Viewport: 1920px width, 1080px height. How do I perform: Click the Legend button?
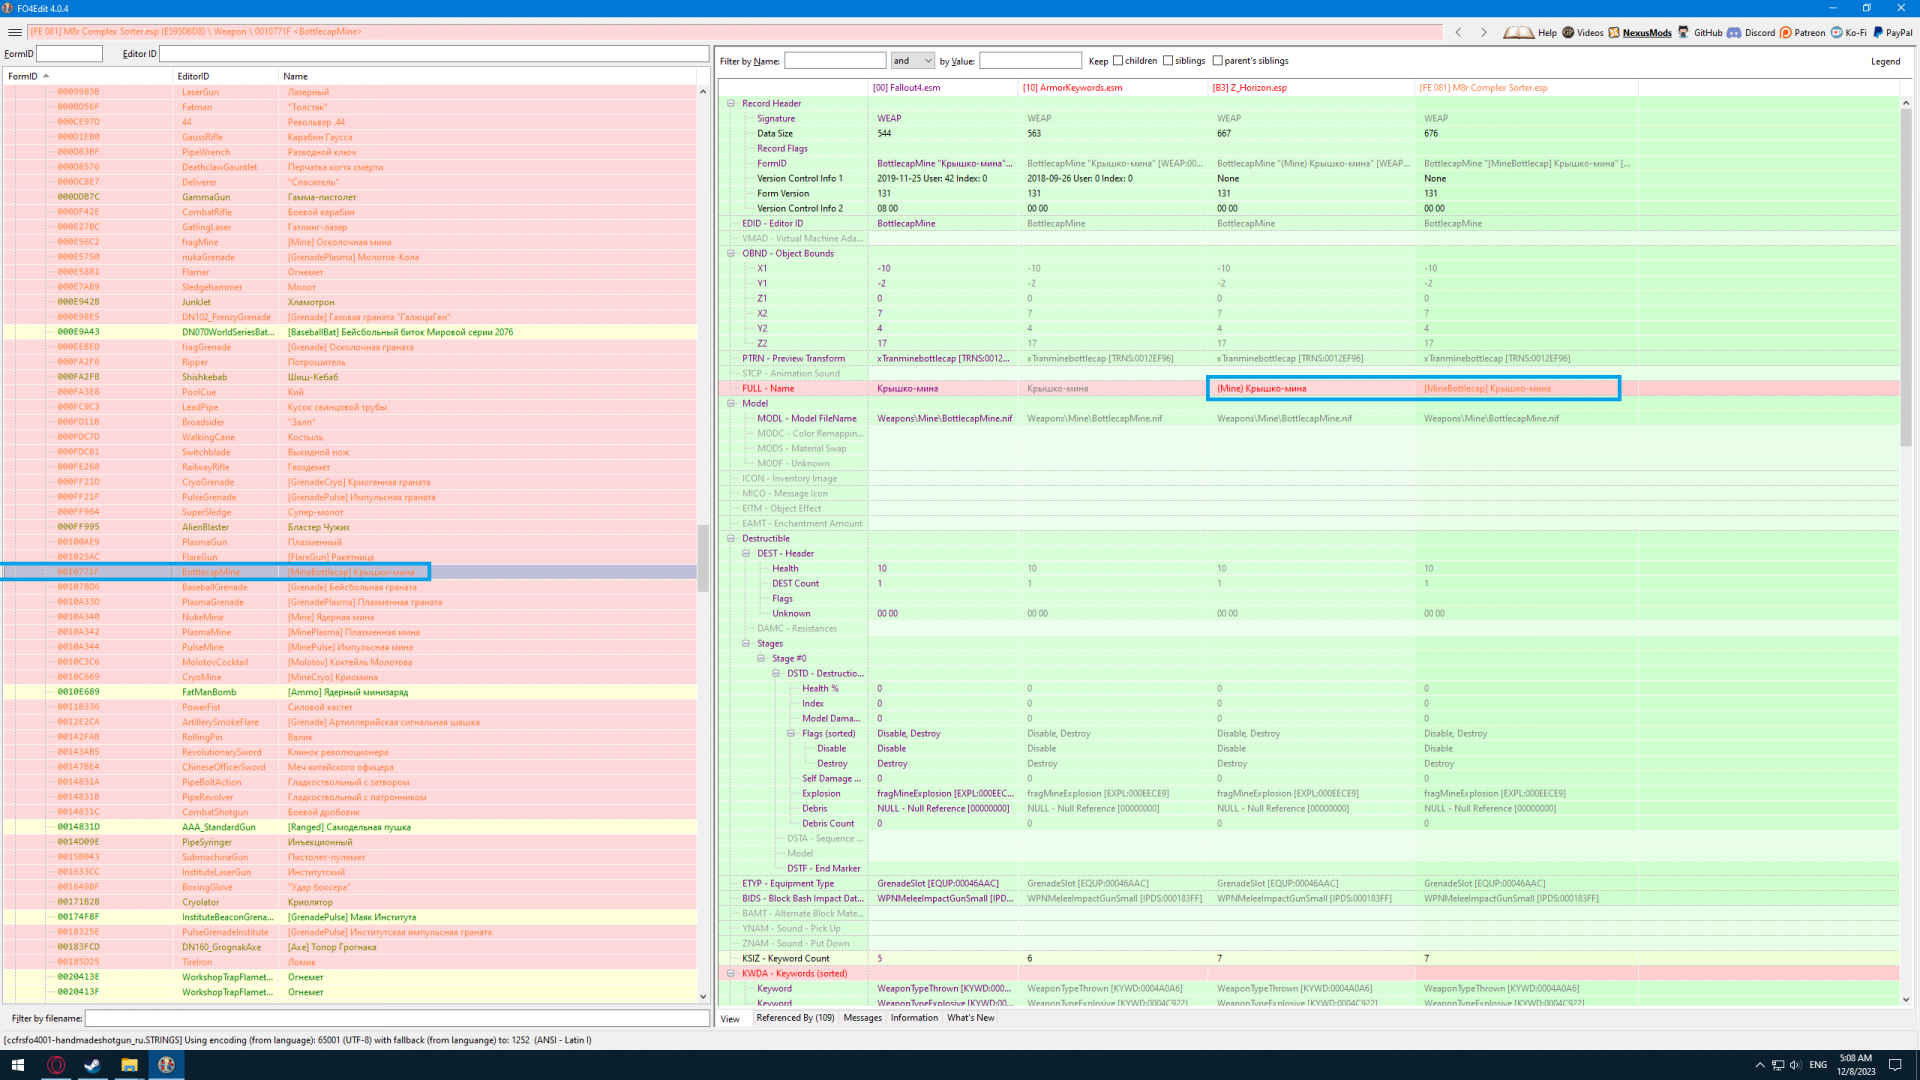pos(1885,61)
